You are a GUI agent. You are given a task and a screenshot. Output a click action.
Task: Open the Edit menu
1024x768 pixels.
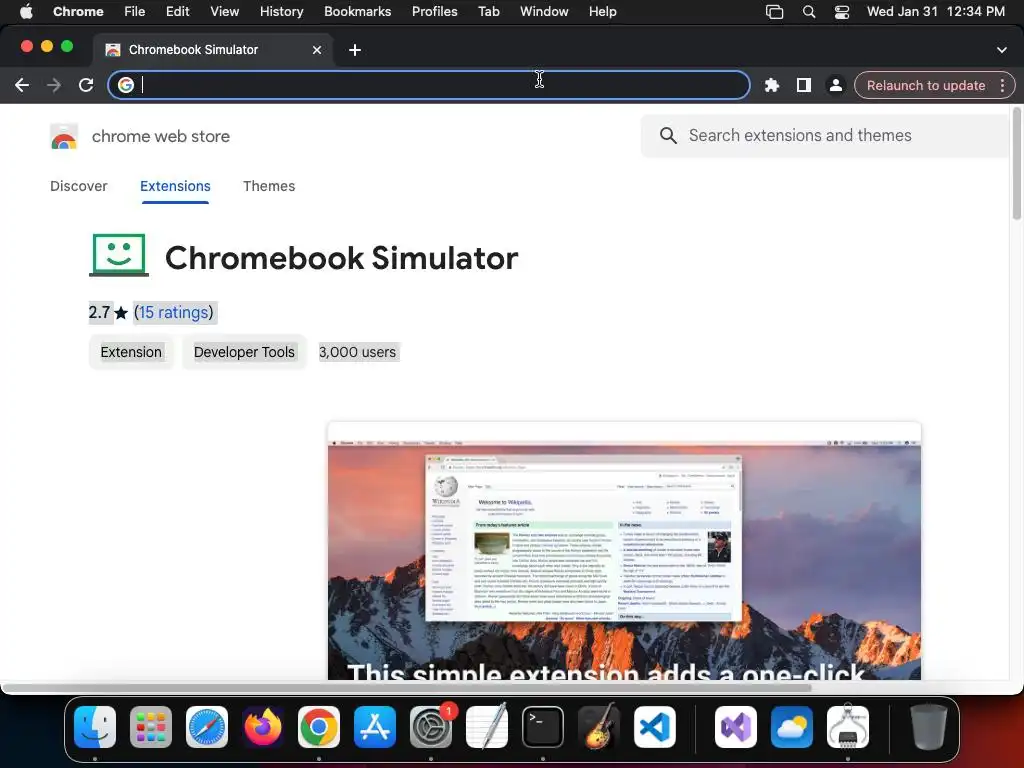click(178, 12)
